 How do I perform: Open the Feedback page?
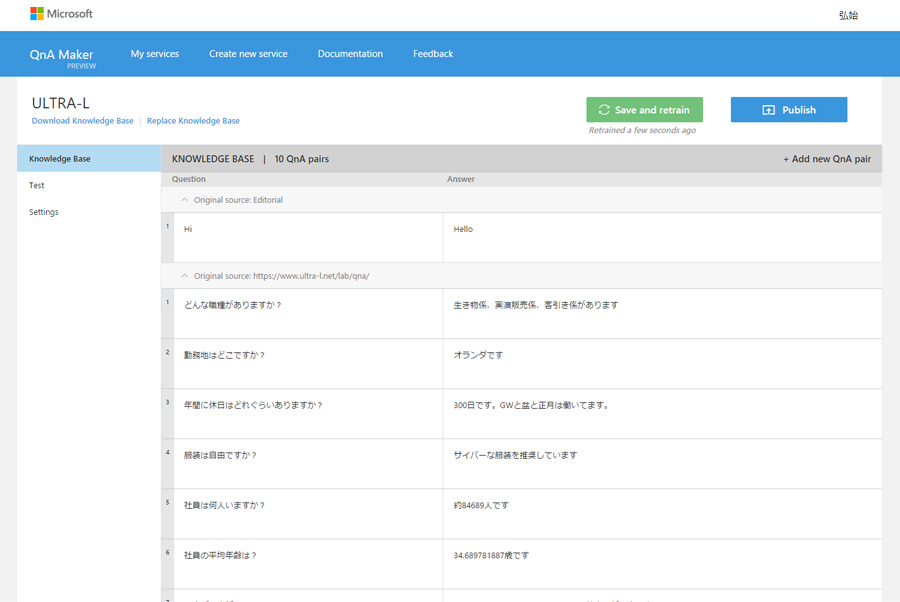tap(433, 53)
